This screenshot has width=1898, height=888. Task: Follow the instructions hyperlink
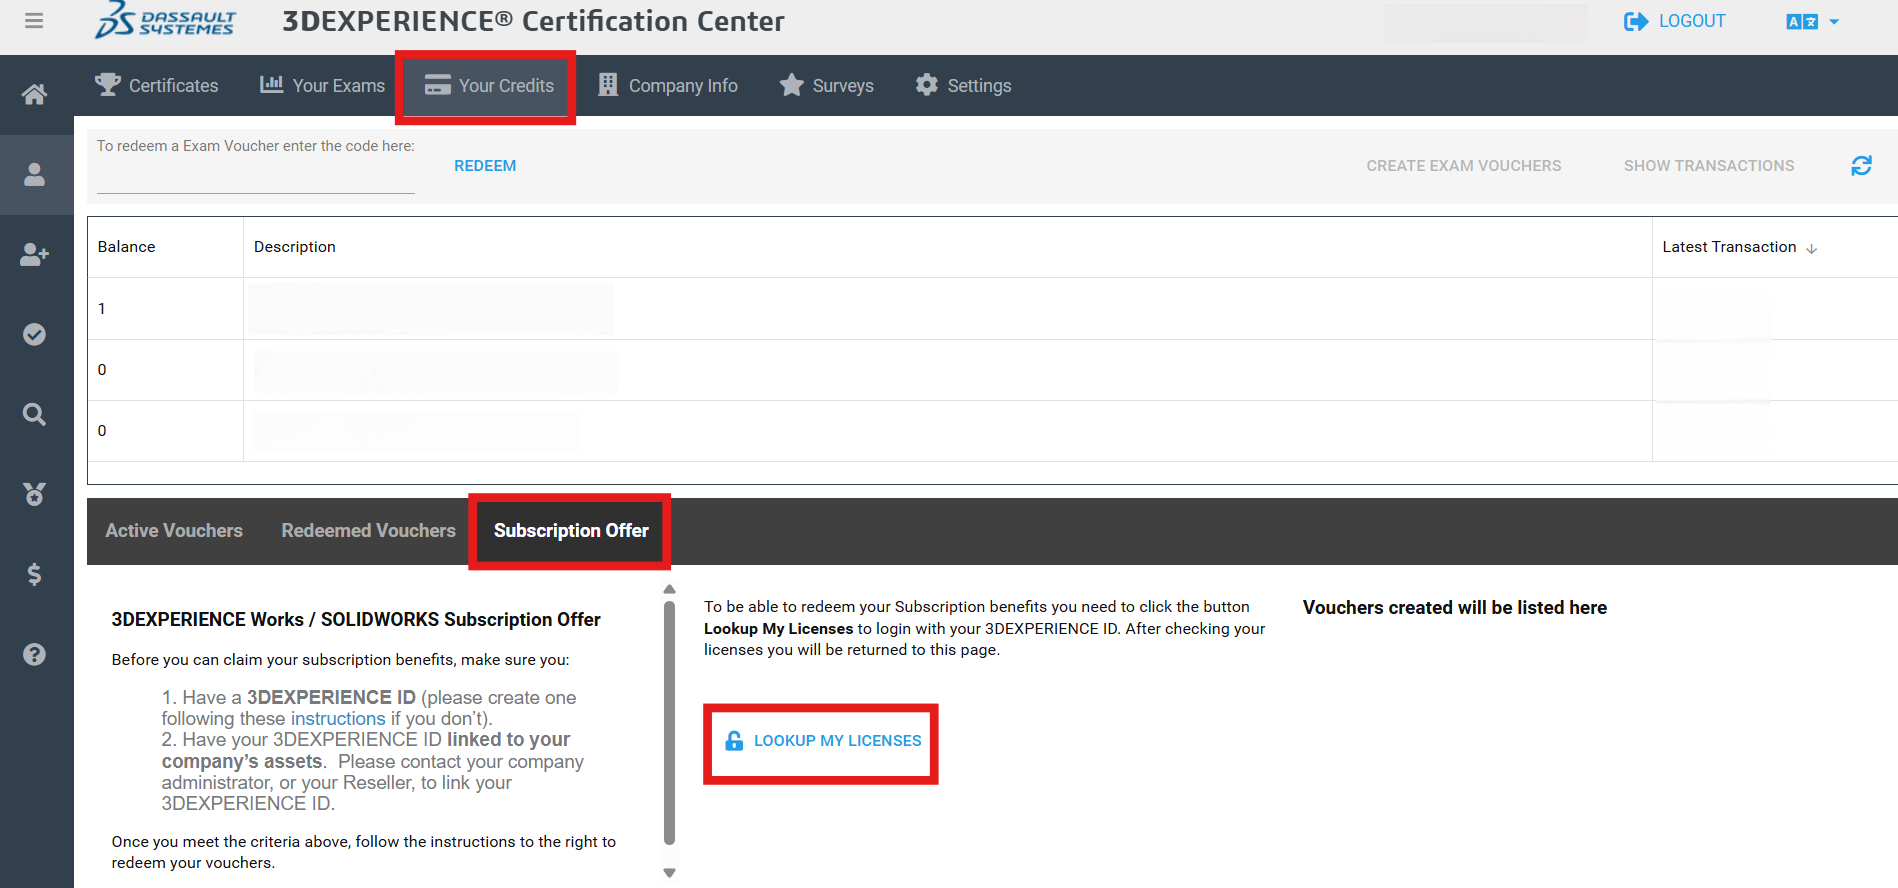(337, 719)
